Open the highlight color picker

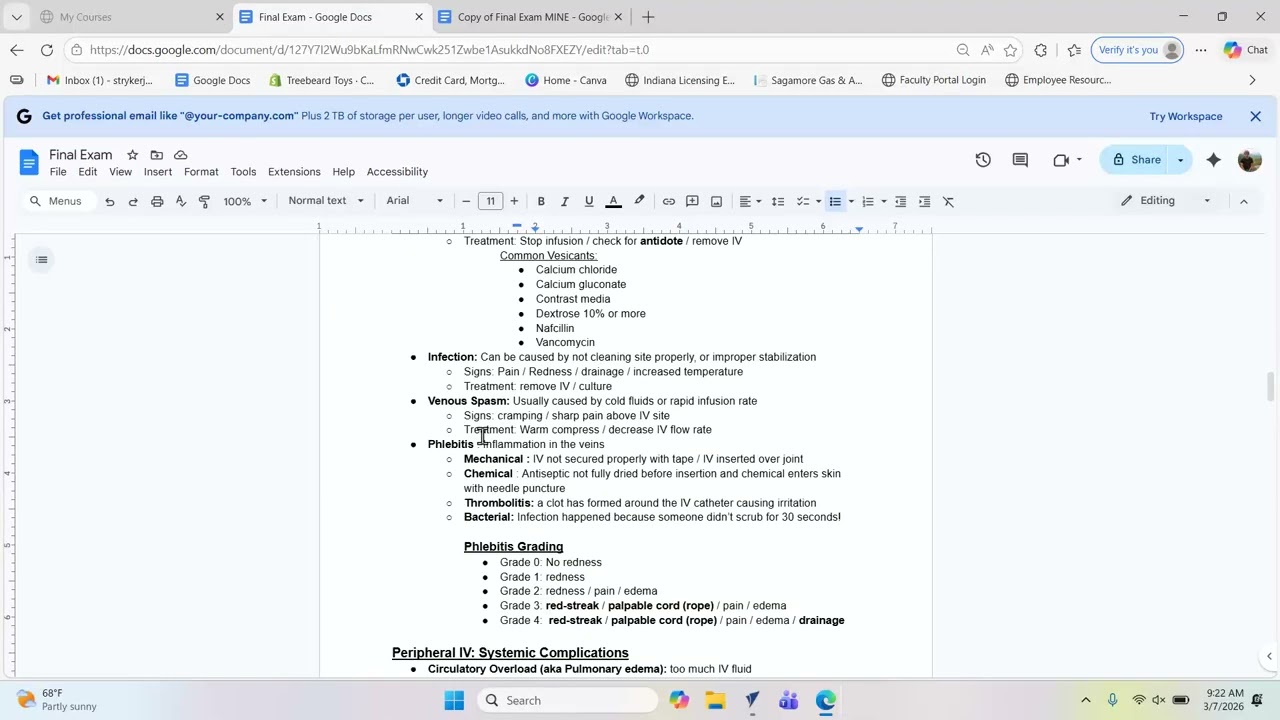point(639,201)
